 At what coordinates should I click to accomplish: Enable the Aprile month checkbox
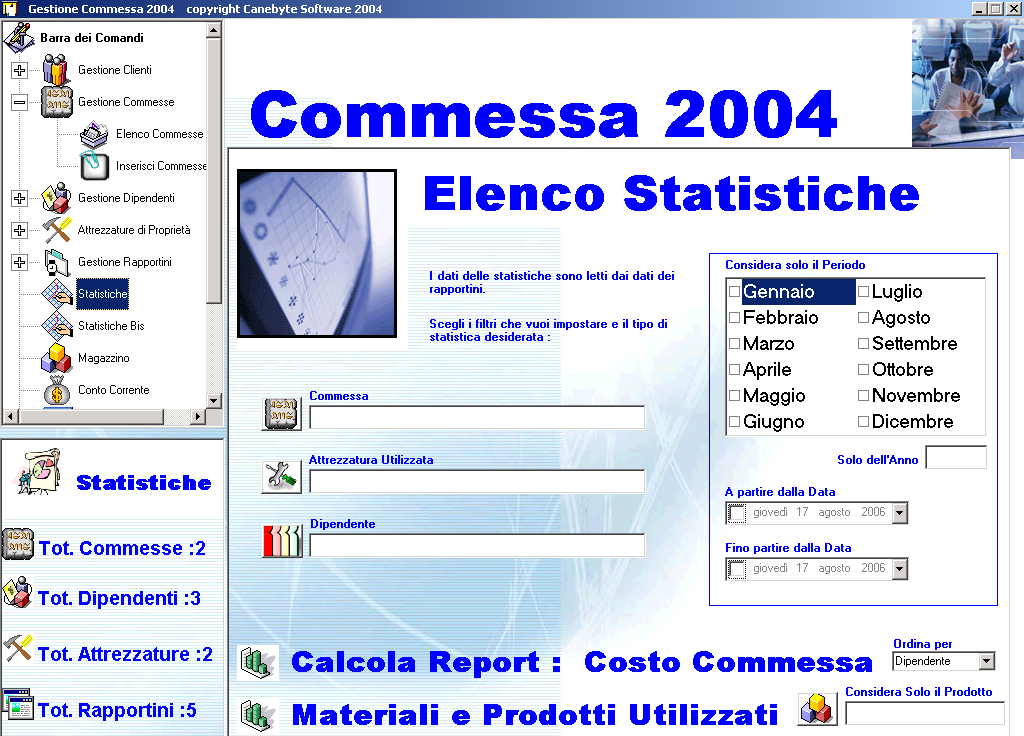(x=734, y=370)
